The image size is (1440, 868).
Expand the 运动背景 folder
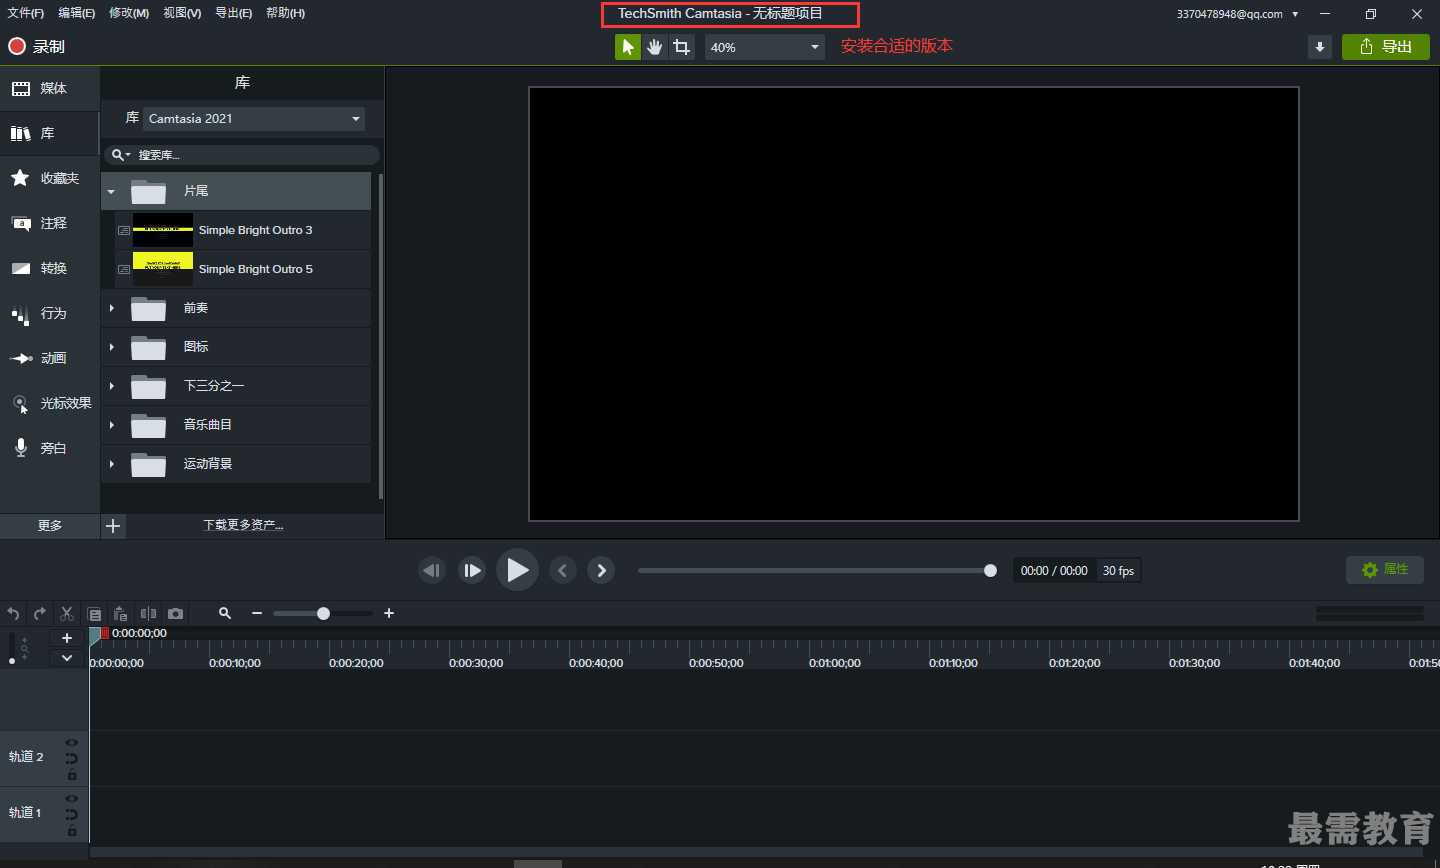click(111, 464)
